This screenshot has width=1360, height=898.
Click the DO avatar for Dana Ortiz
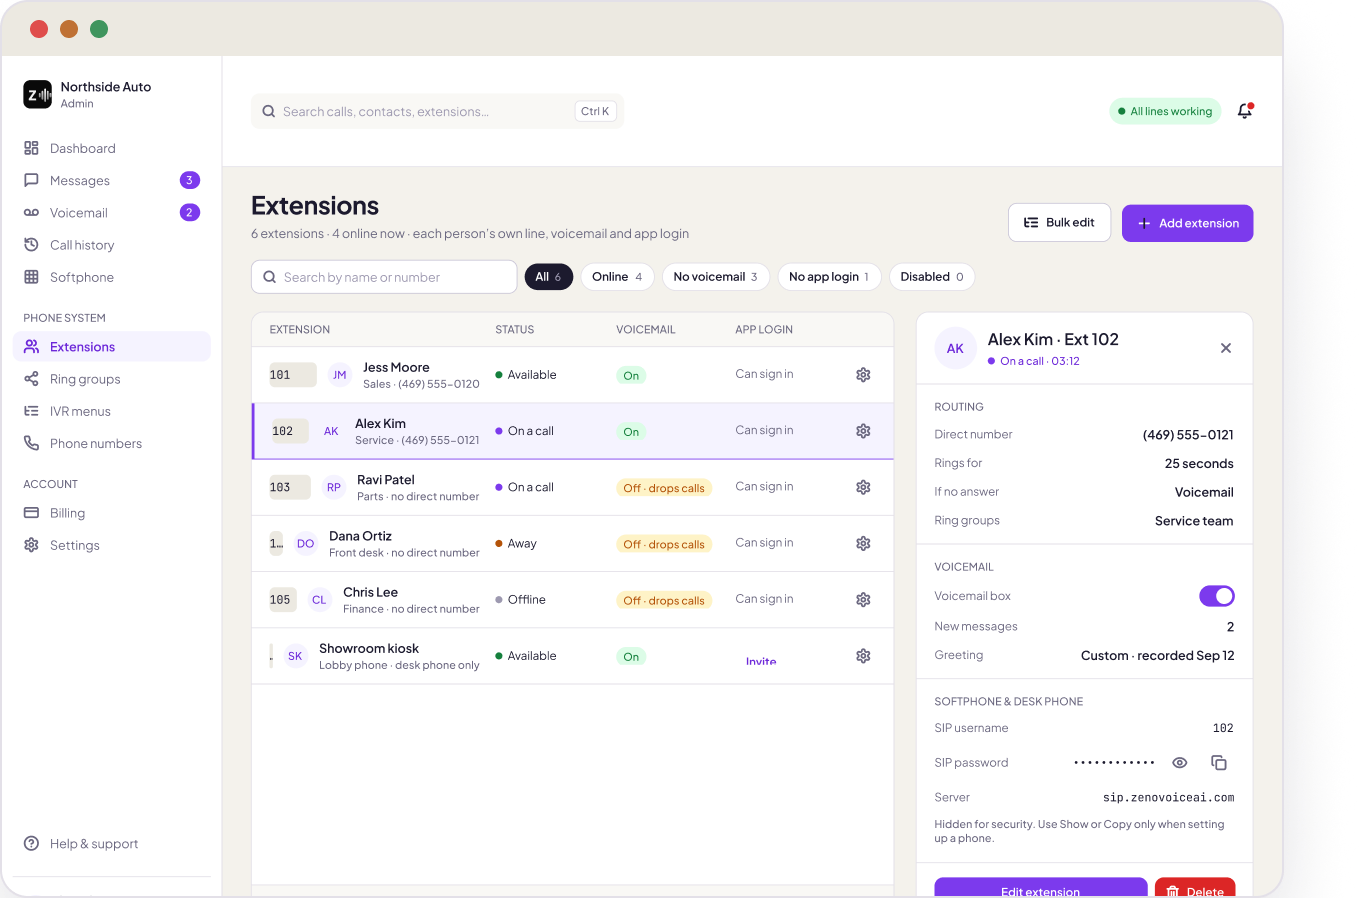pyautogui.click(x=305, y=544)
